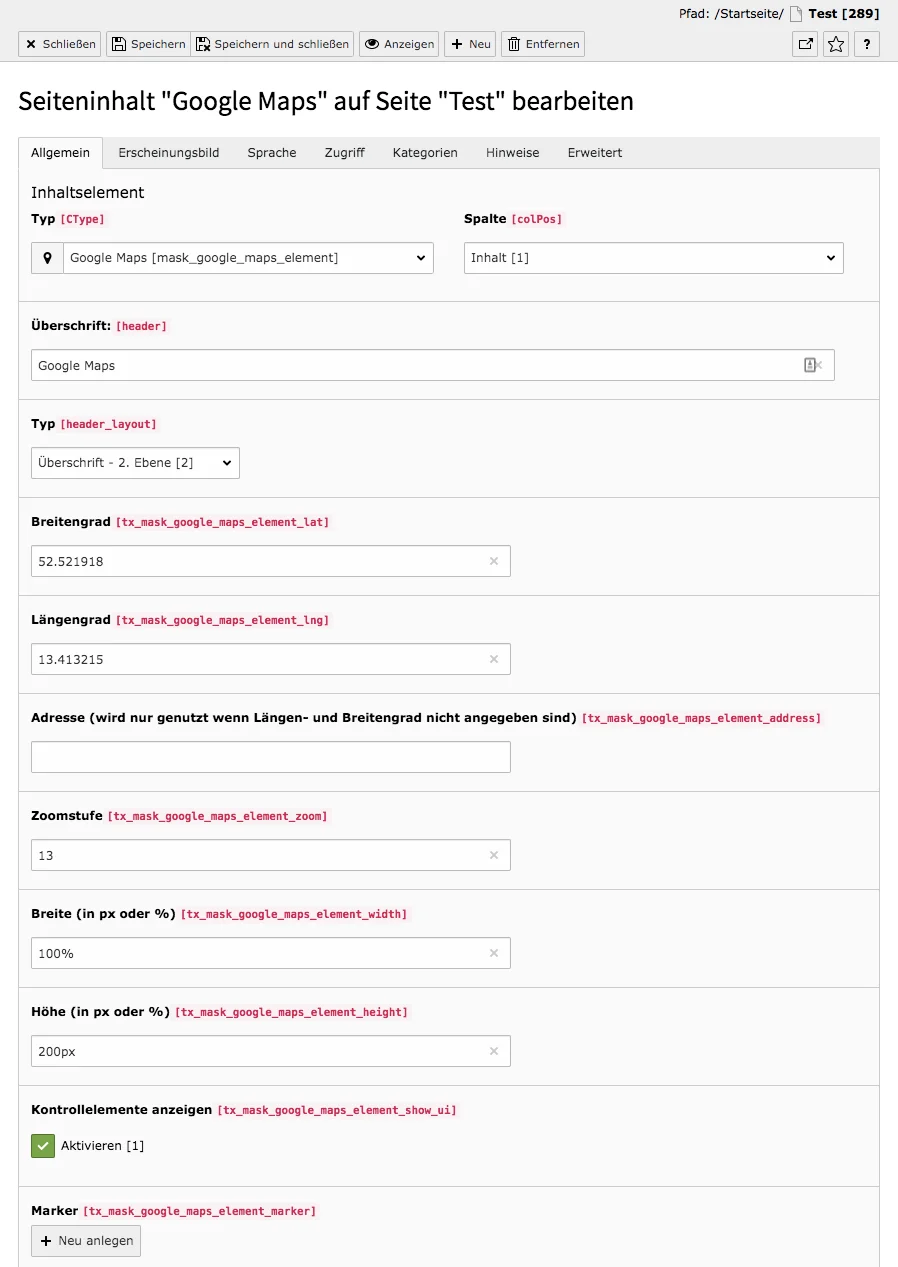The image size is (898, 1267).
Task: Open the record in a new window
Action: tap(804, 44)
